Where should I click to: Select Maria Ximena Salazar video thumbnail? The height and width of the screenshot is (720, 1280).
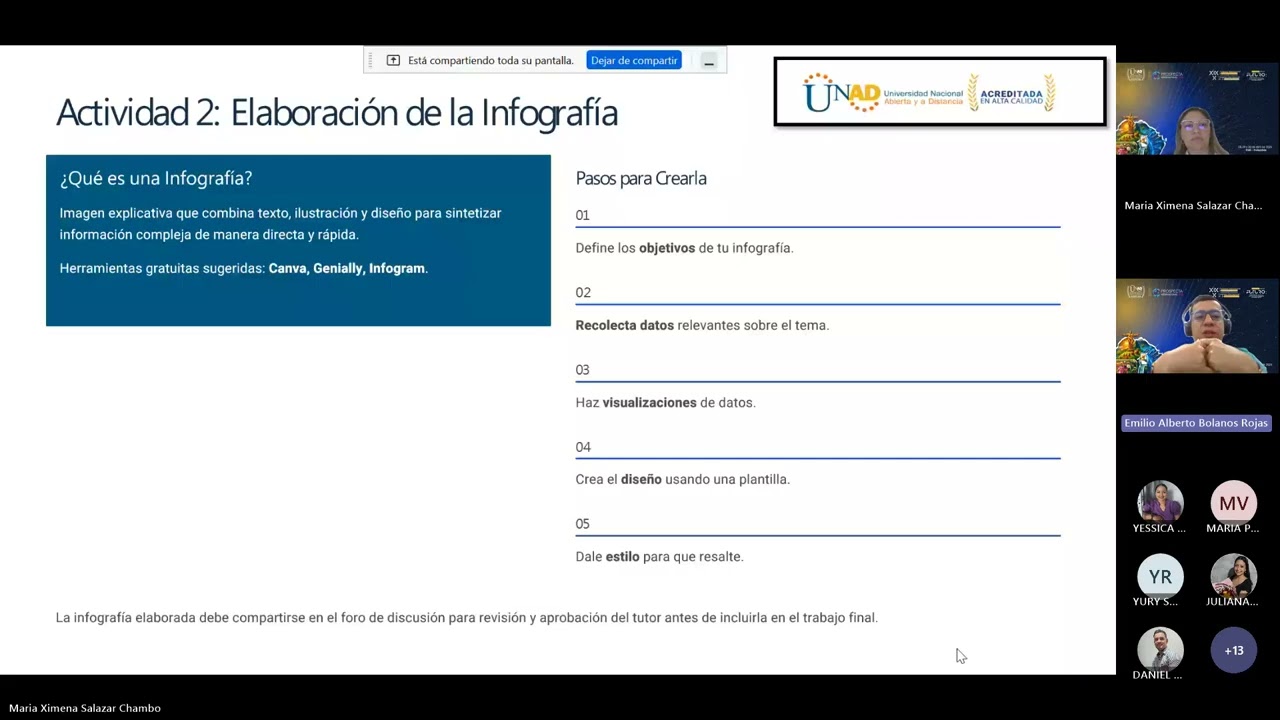click(1198, 109)
